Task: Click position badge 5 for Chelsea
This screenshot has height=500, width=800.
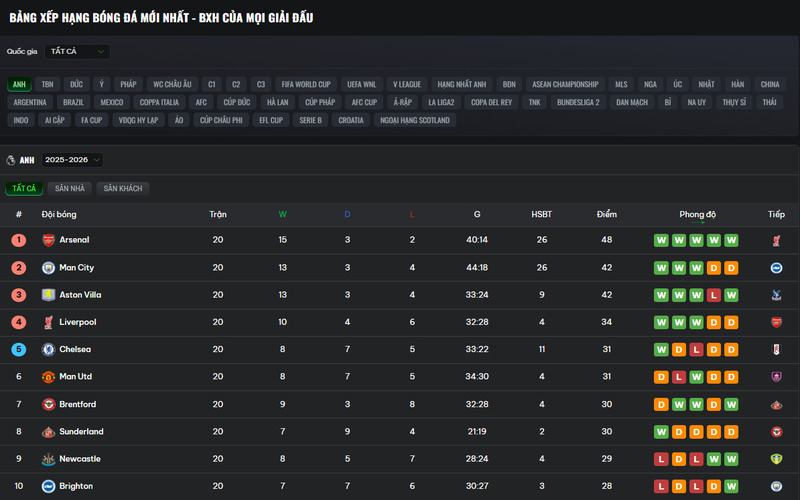Action: pos(18,350)
